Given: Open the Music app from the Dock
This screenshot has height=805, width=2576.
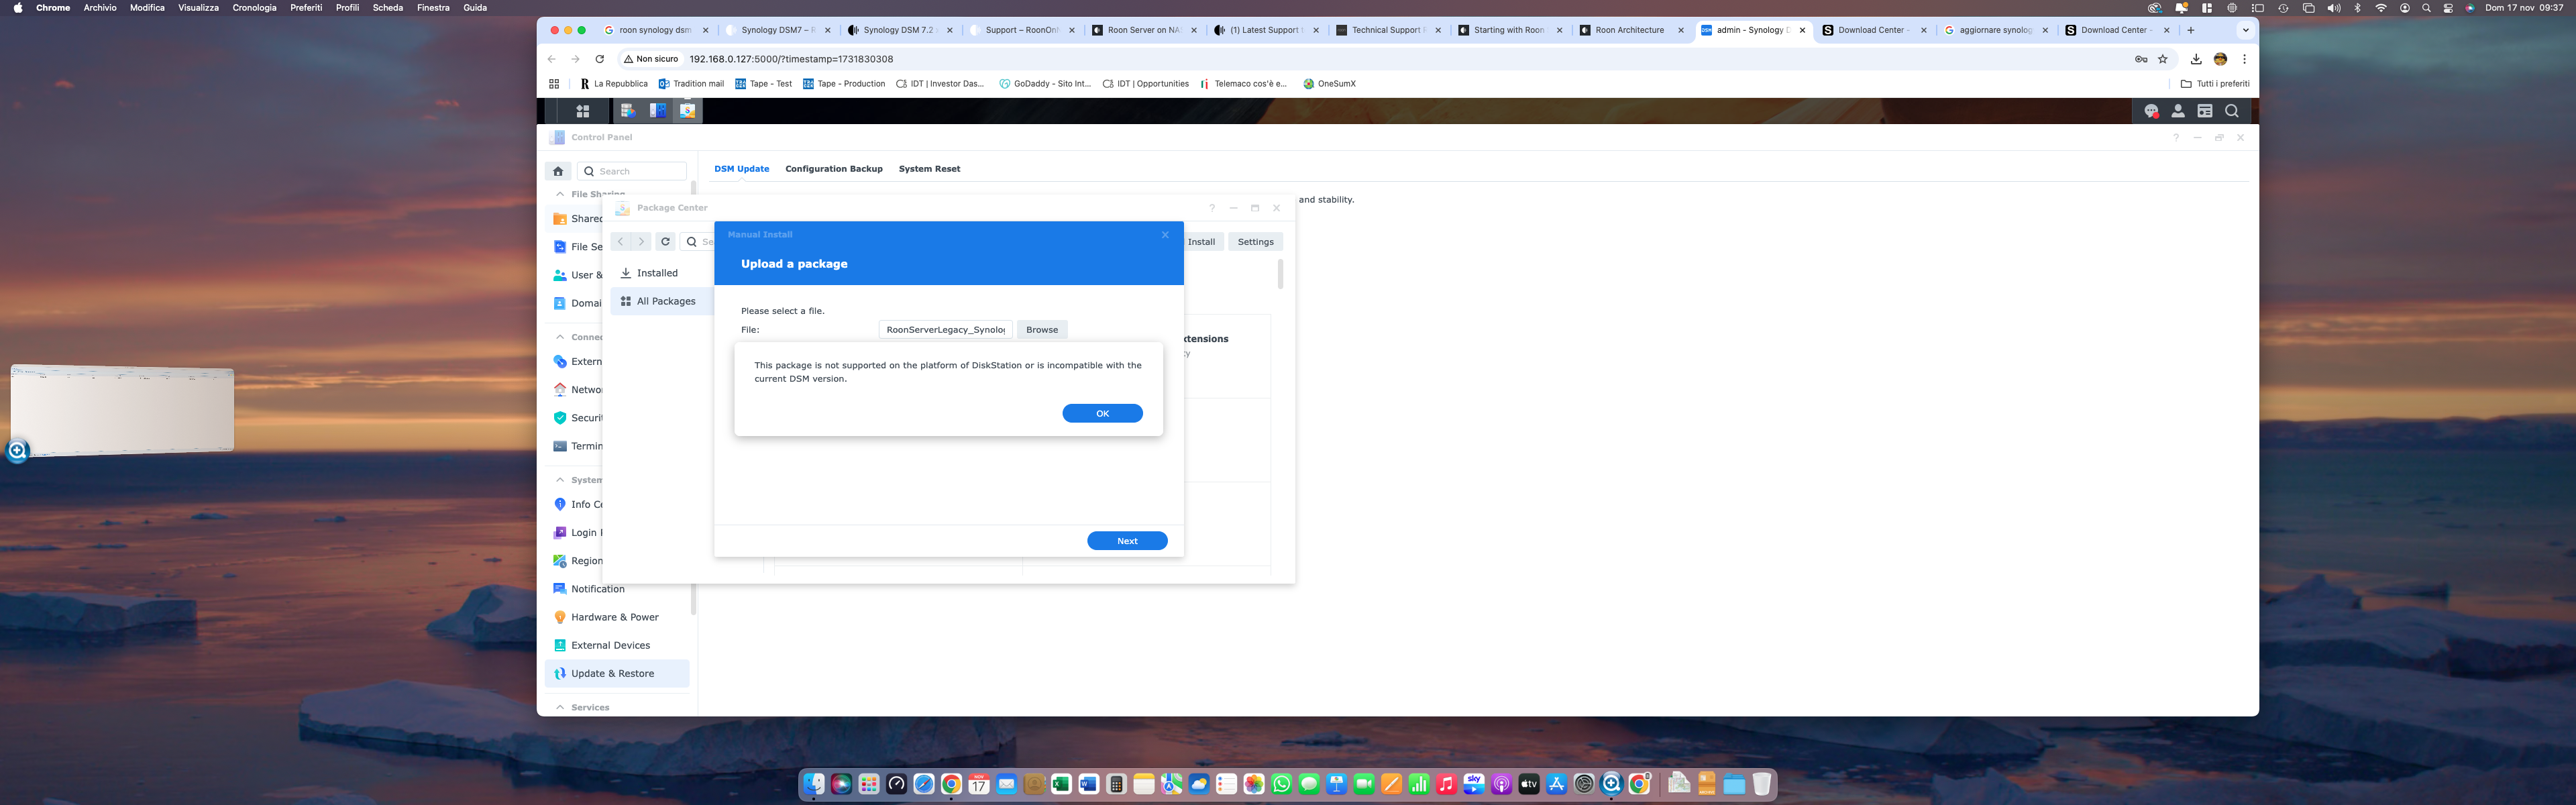Looking at the screenshot, I should [x=1446, y=784].
